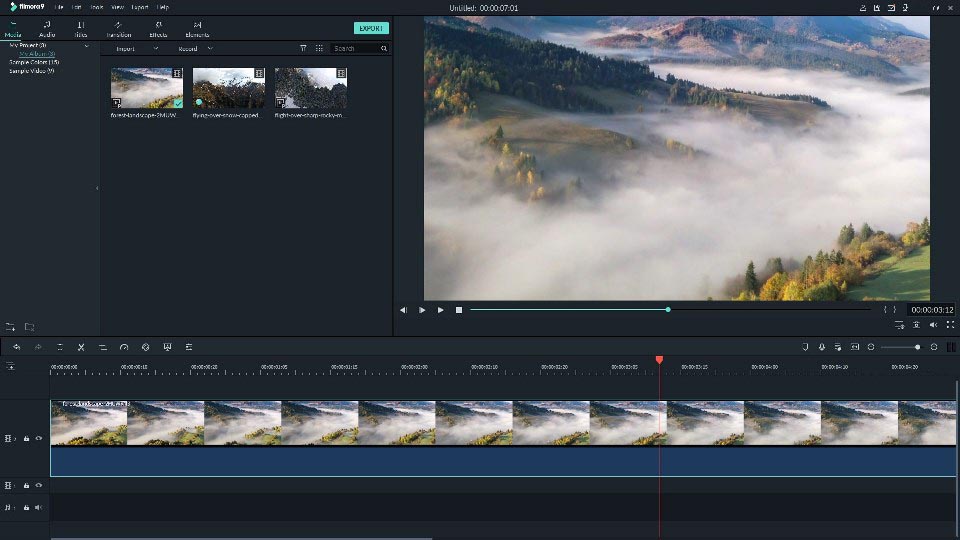
Task: Click the preview progress slider handle
Action: tap(668, 310)
